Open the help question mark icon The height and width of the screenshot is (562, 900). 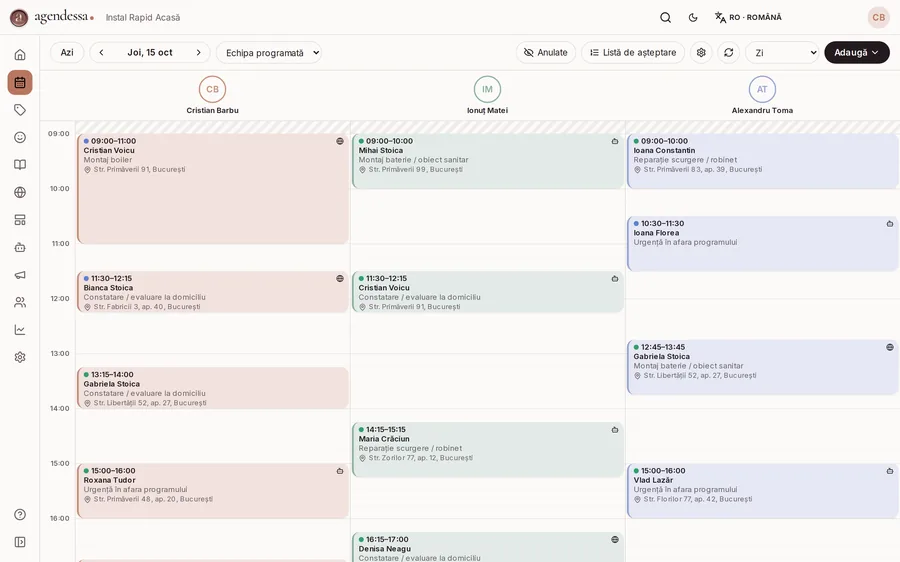[x=20, y=514]
